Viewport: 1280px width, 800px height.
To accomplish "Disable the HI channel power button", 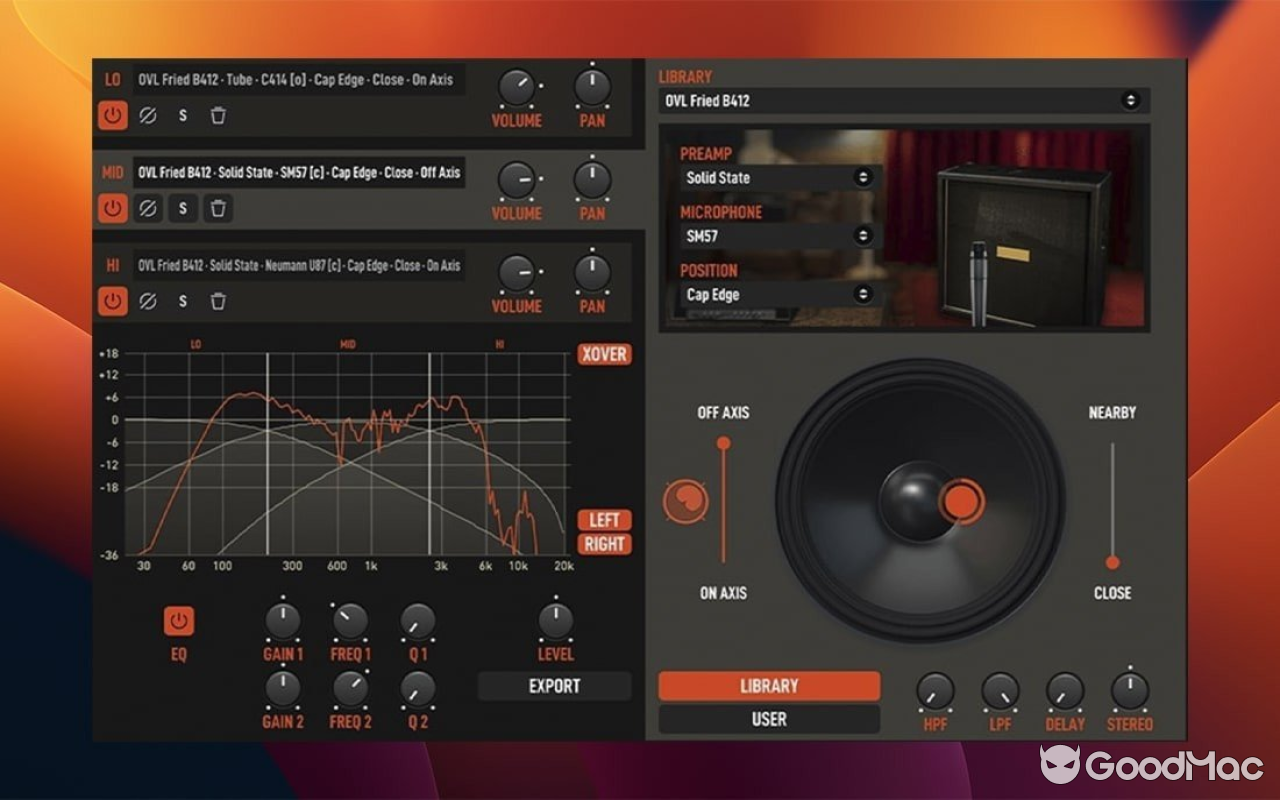I will pos(112,301).
